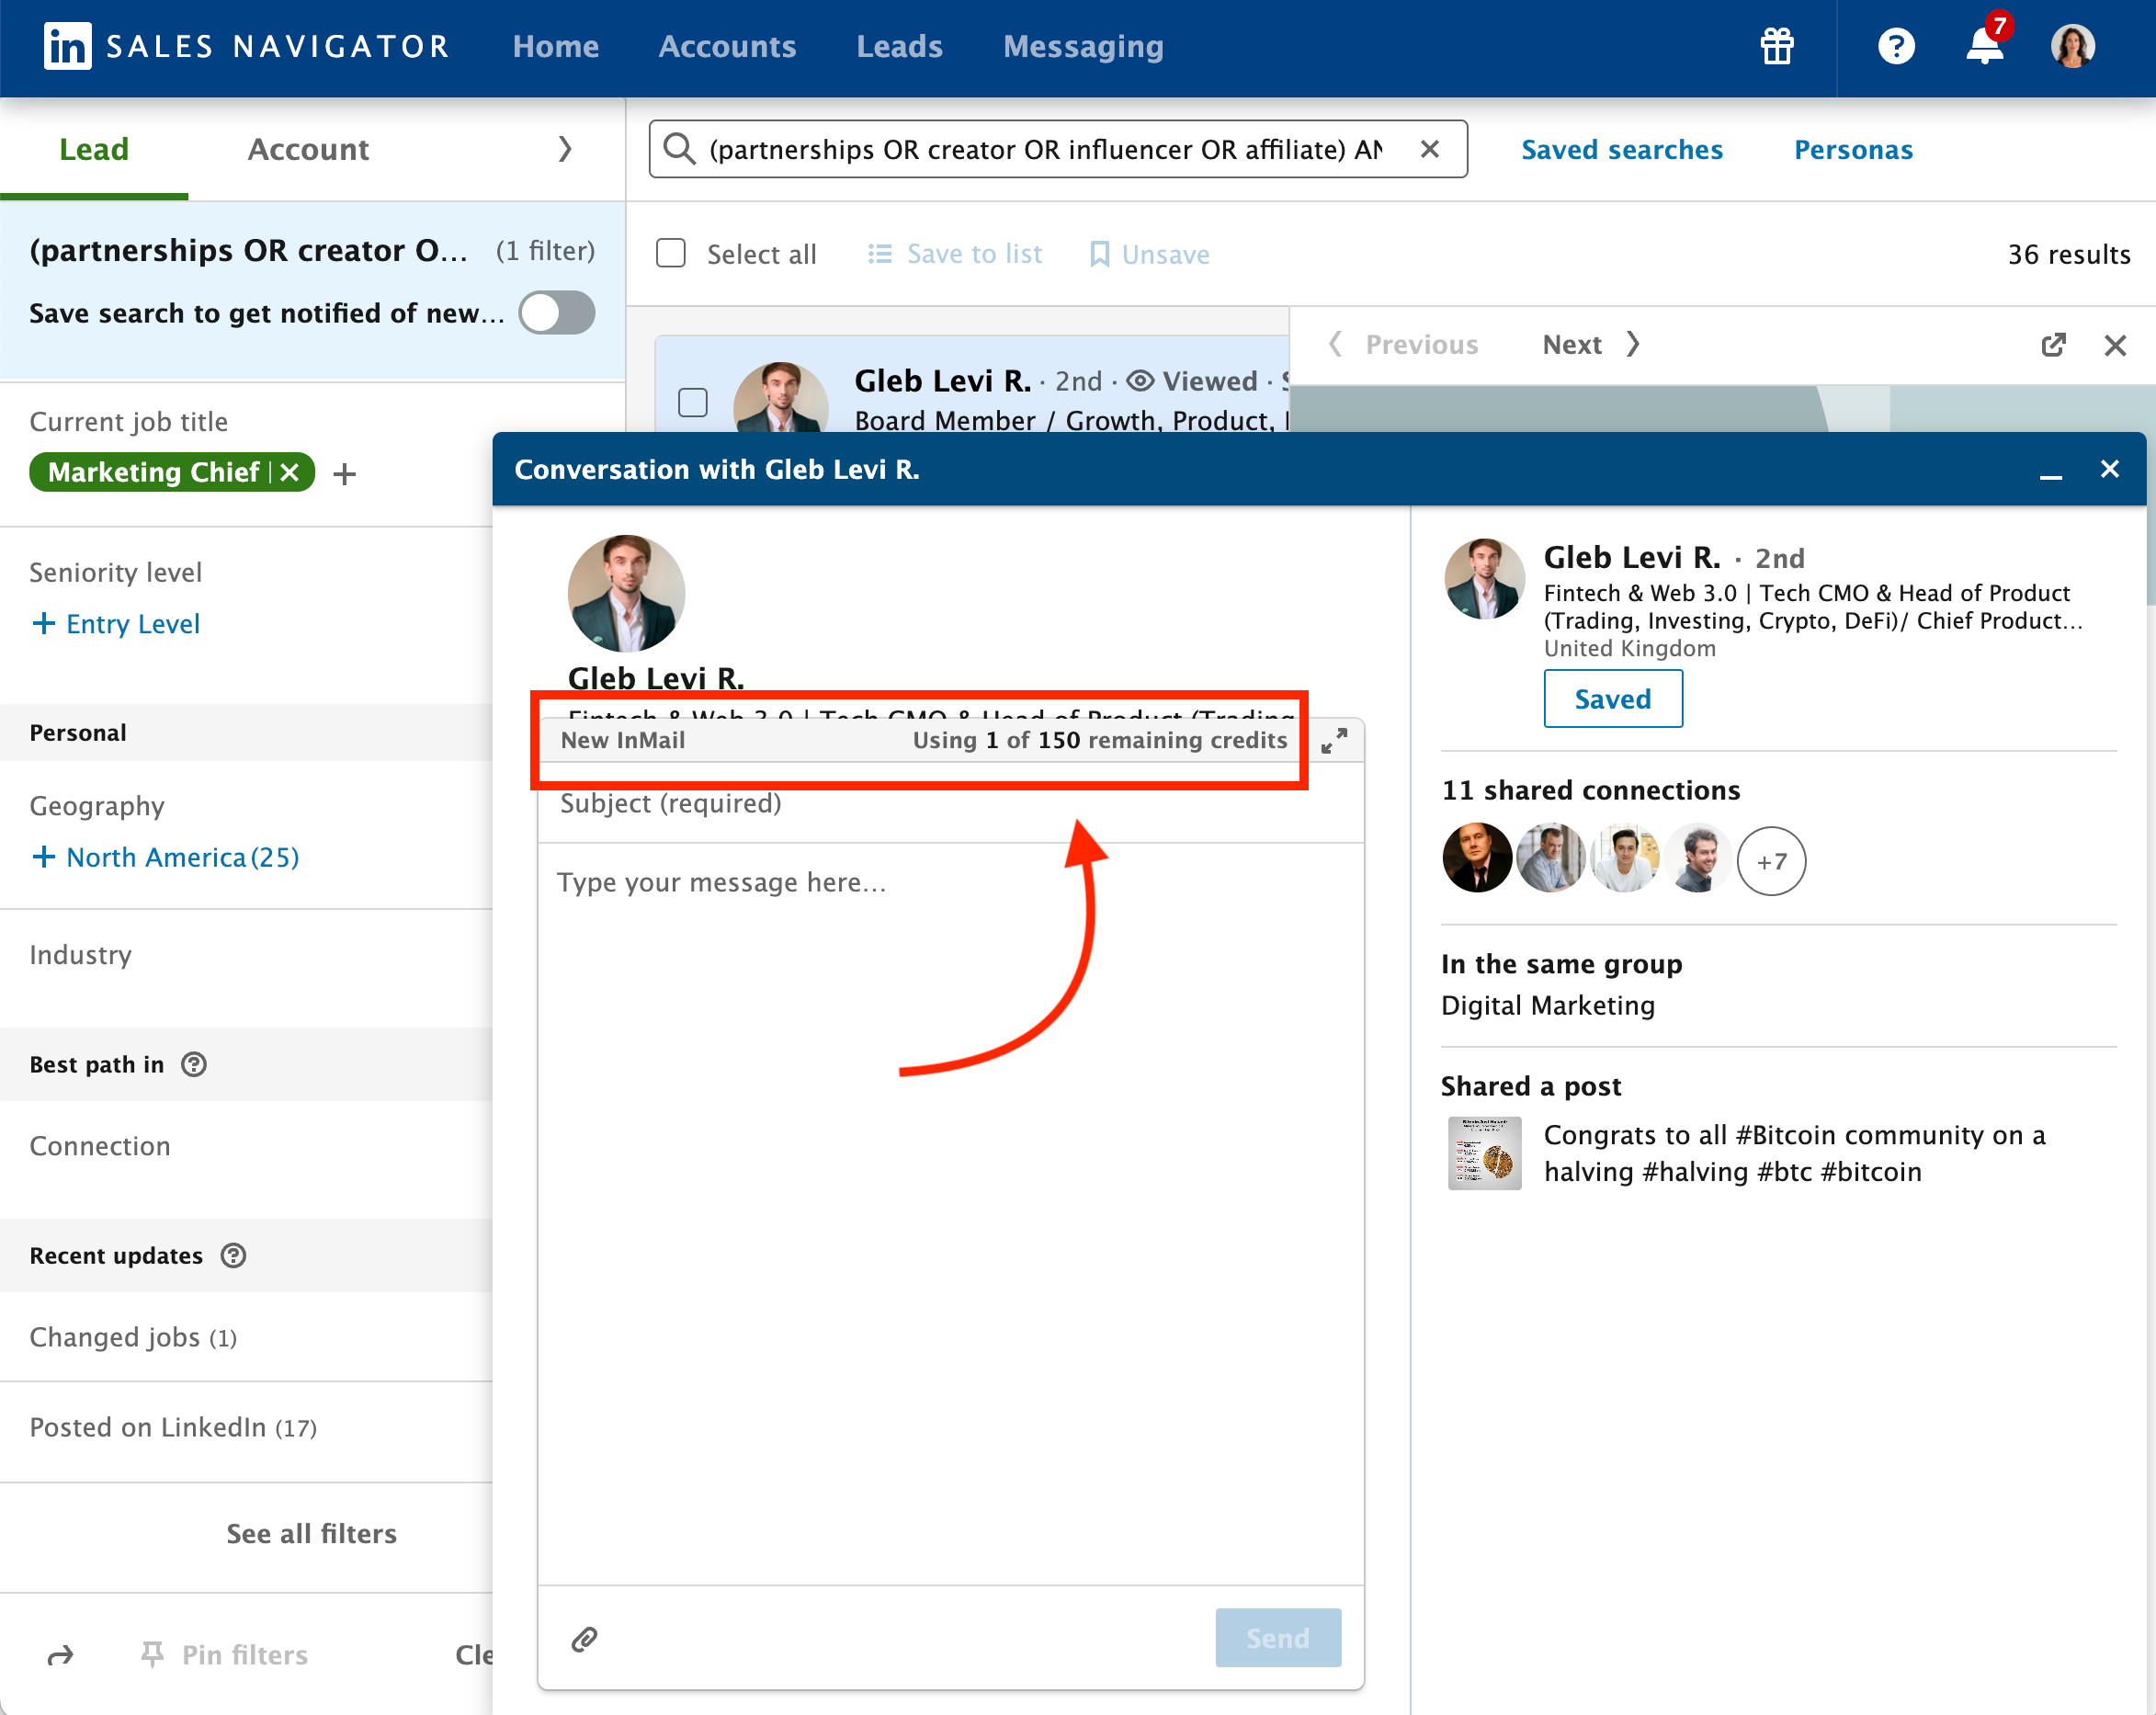Image resolution: width=2156 pixels, height=1715 pixels.
Task: Switch to the Account tab
Action: 308,149
